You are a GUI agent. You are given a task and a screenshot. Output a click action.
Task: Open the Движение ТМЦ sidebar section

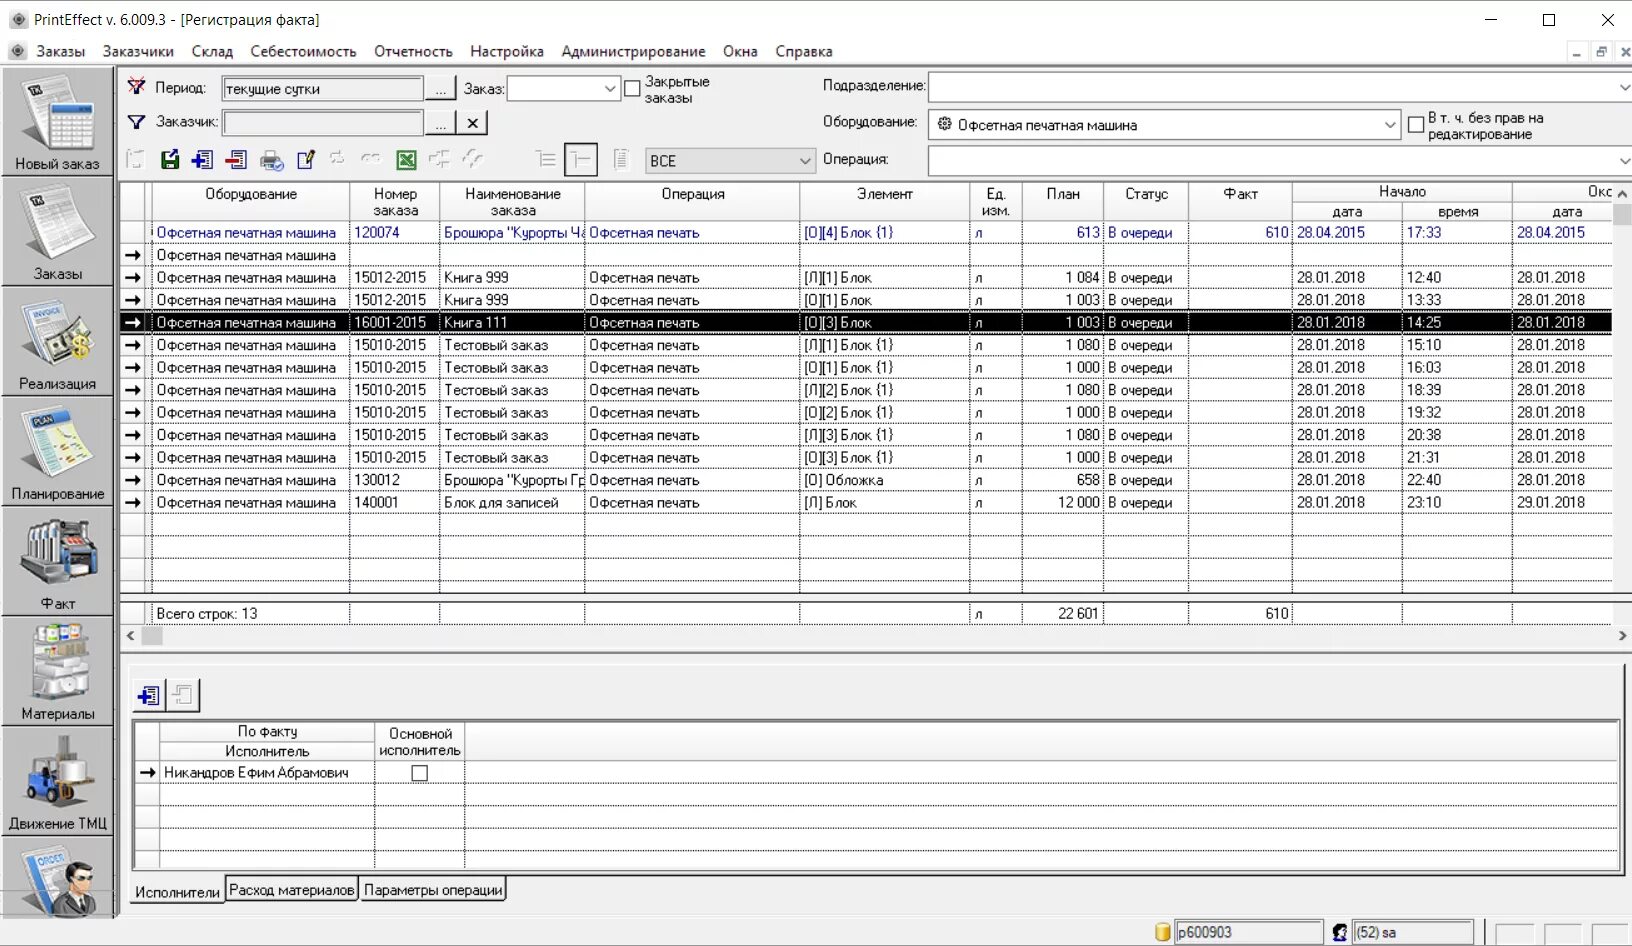point(57,782)
